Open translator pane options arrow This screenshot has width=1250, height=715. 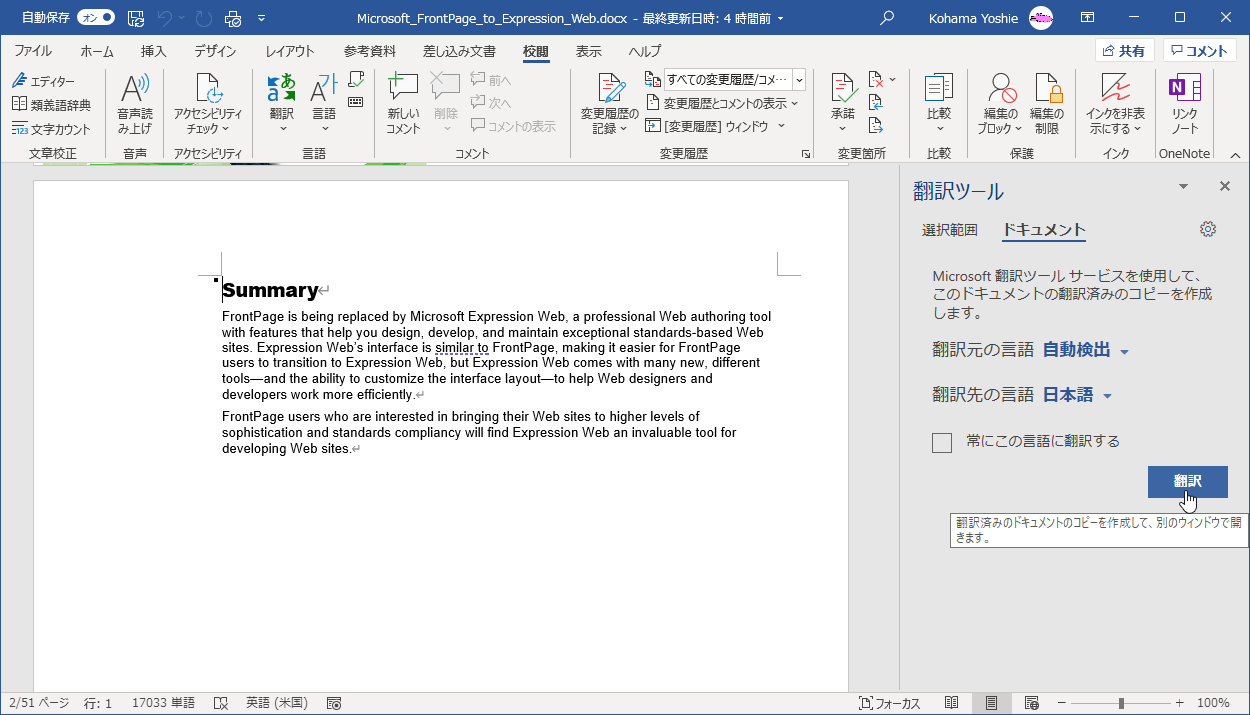pos(1183,187)
